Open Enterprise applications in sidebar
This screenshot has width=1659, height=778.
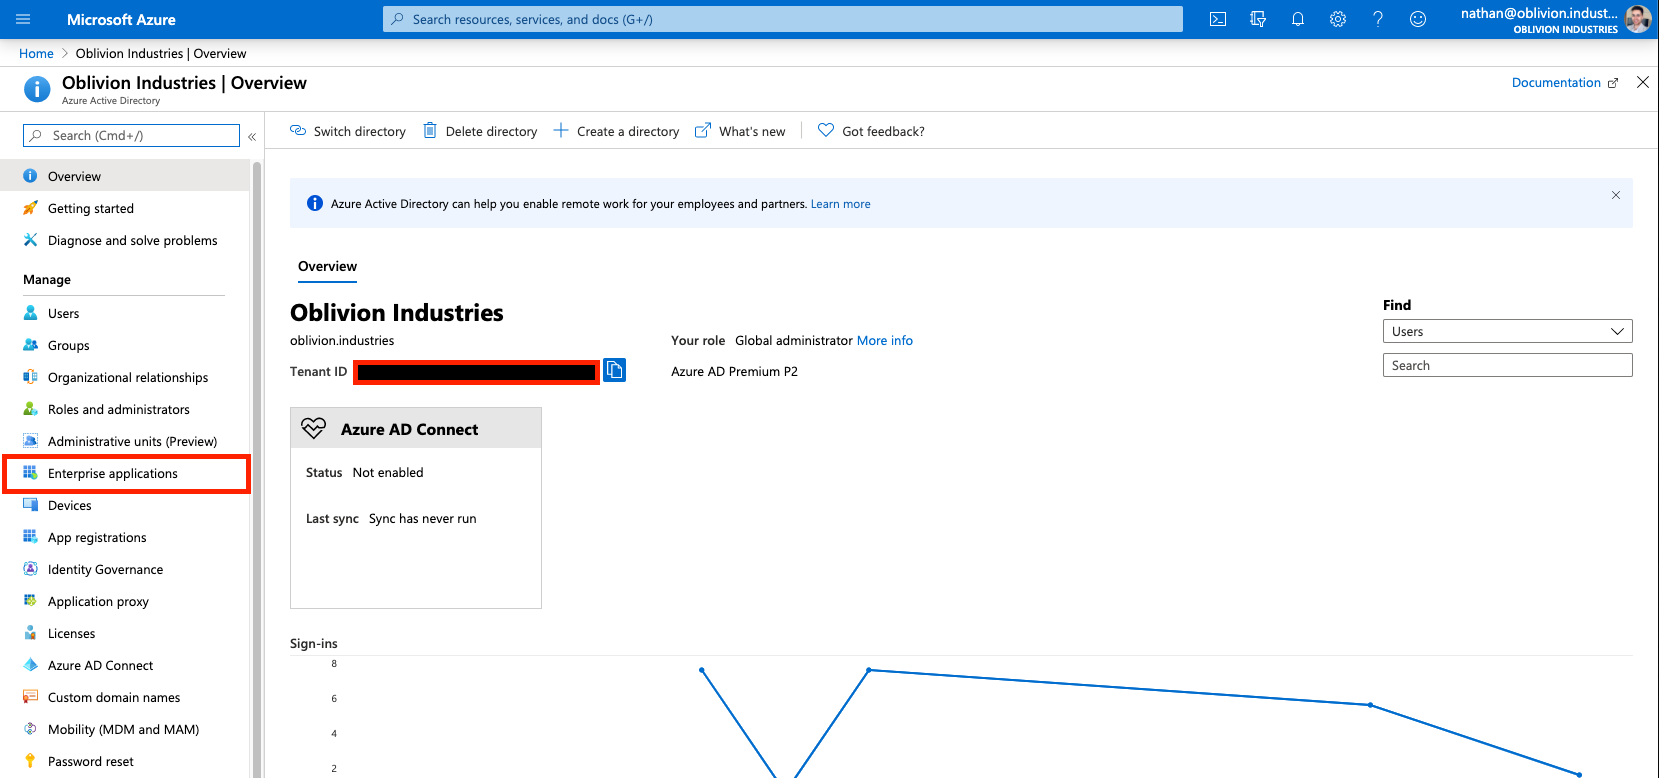pos(112,474)
